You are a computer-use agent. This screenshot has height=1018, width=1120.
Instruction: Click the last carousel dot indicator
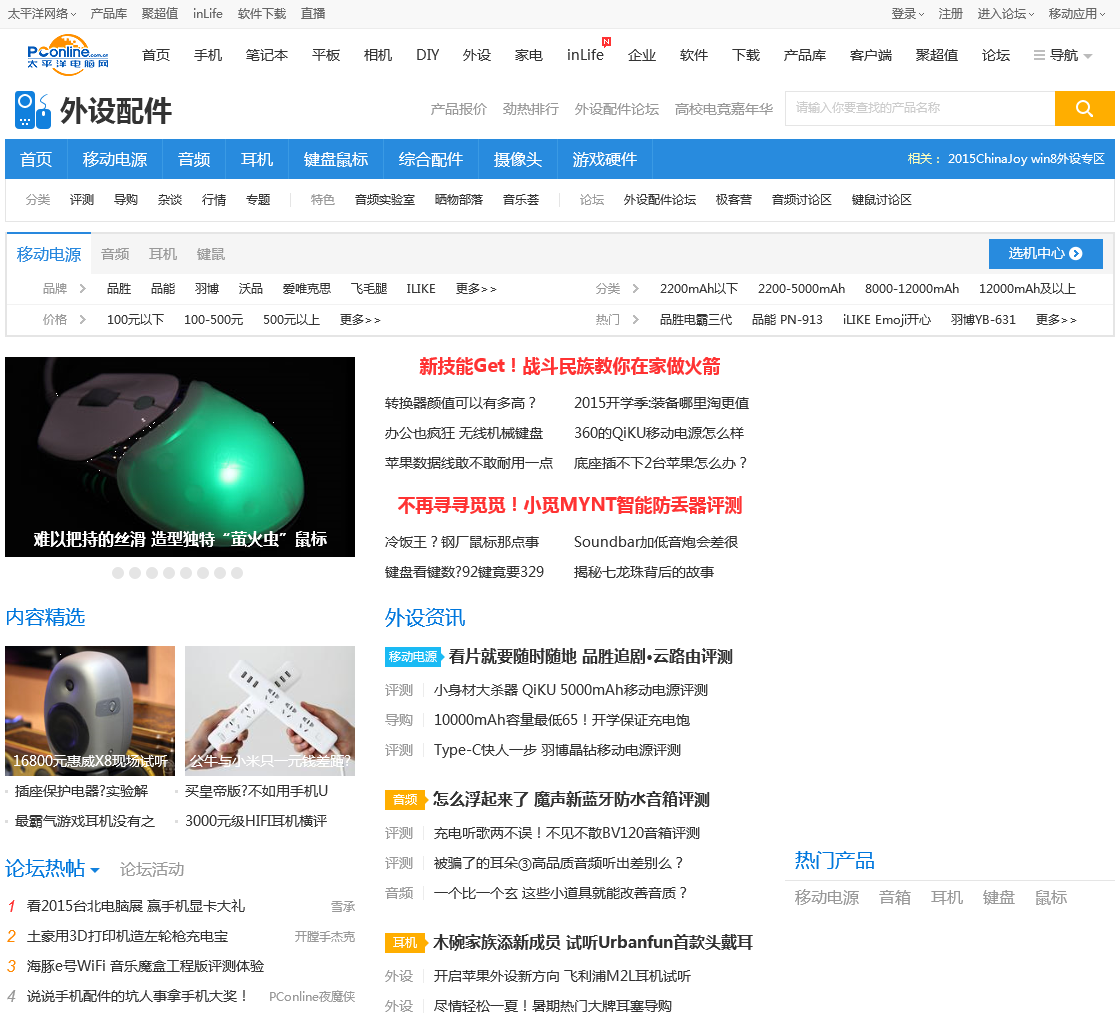(237, 573)
